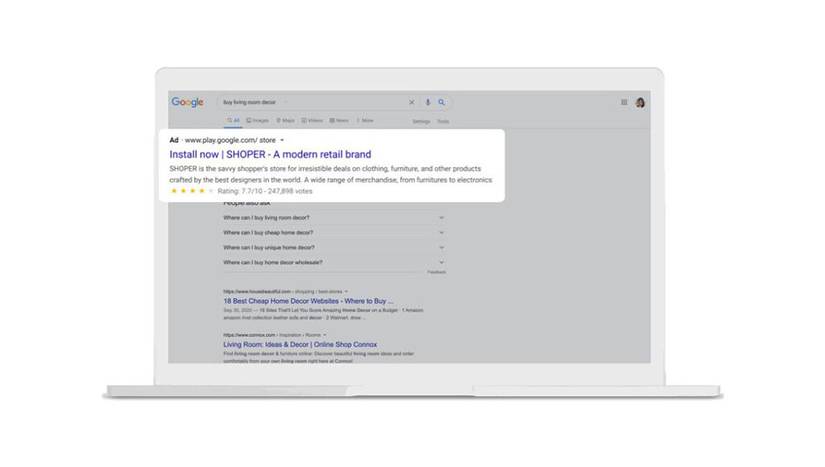
Task: Click the 'Ad' label in the highlighted result
Action: pos(174,140)
